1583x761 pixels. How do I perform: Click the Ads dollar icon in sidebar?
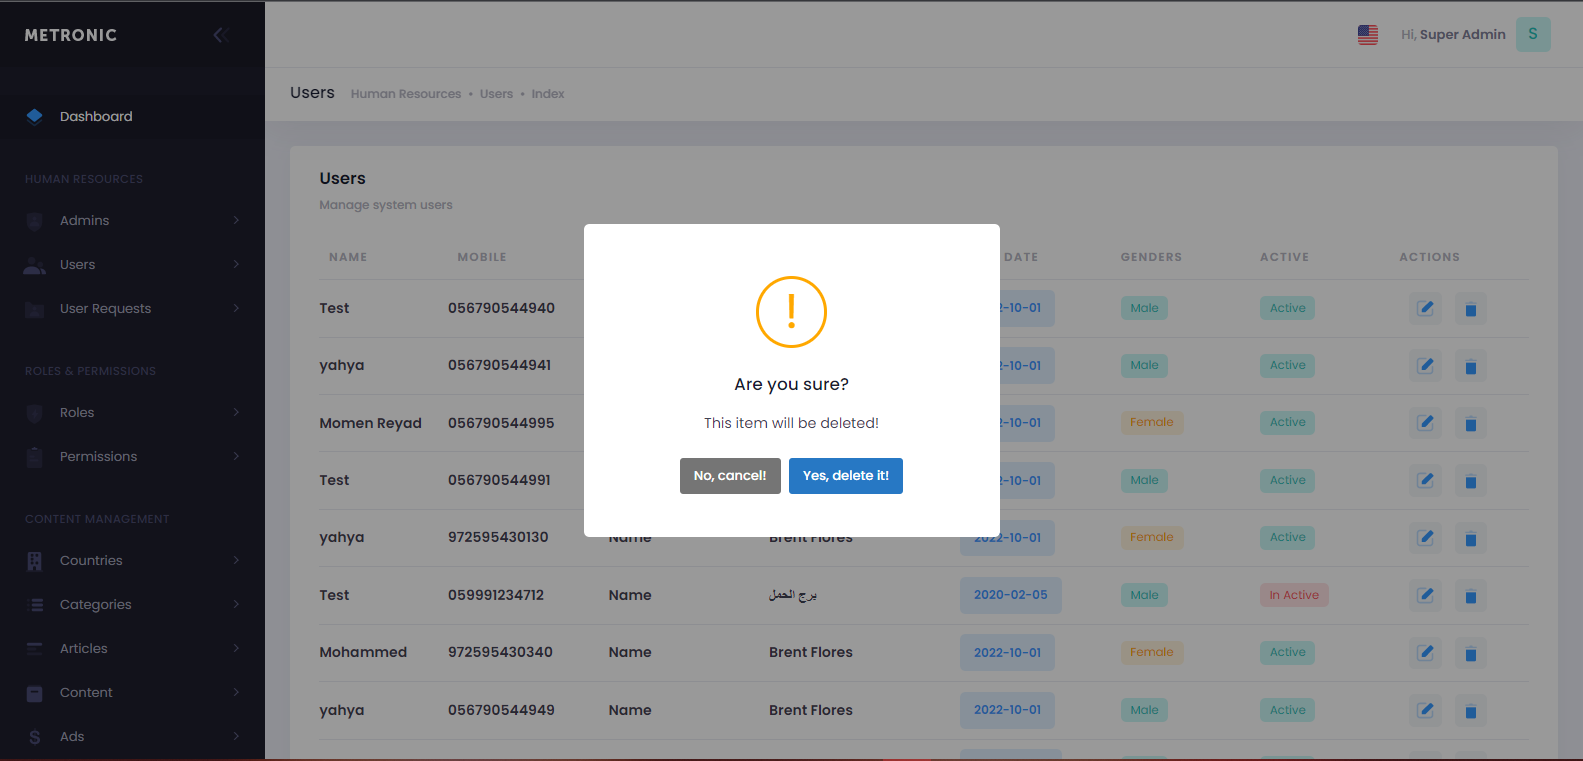tap(35, 737)
